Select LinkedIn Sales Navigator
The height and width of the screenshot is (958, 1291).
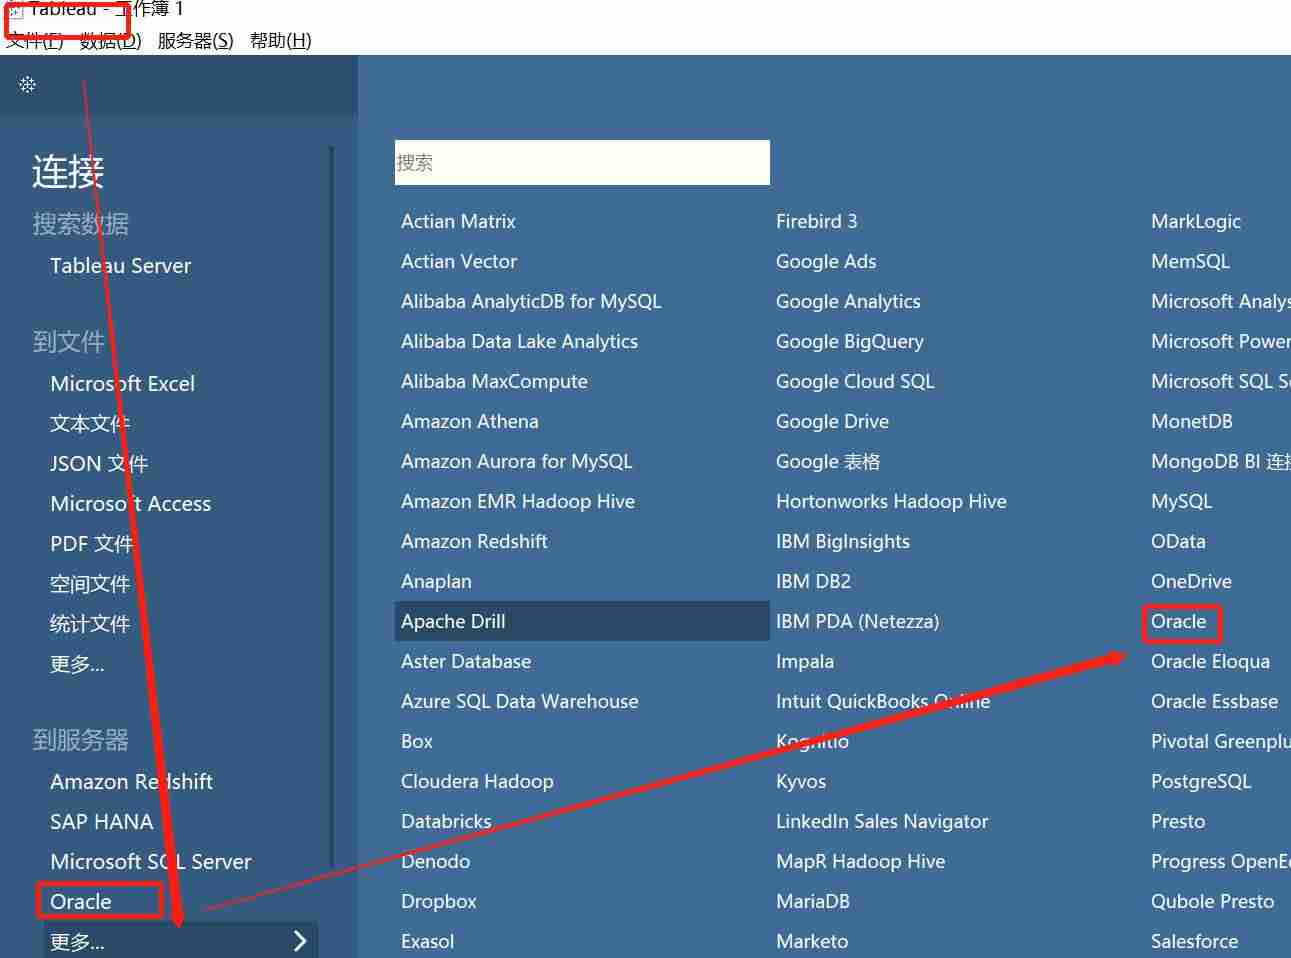click(882, 821)
